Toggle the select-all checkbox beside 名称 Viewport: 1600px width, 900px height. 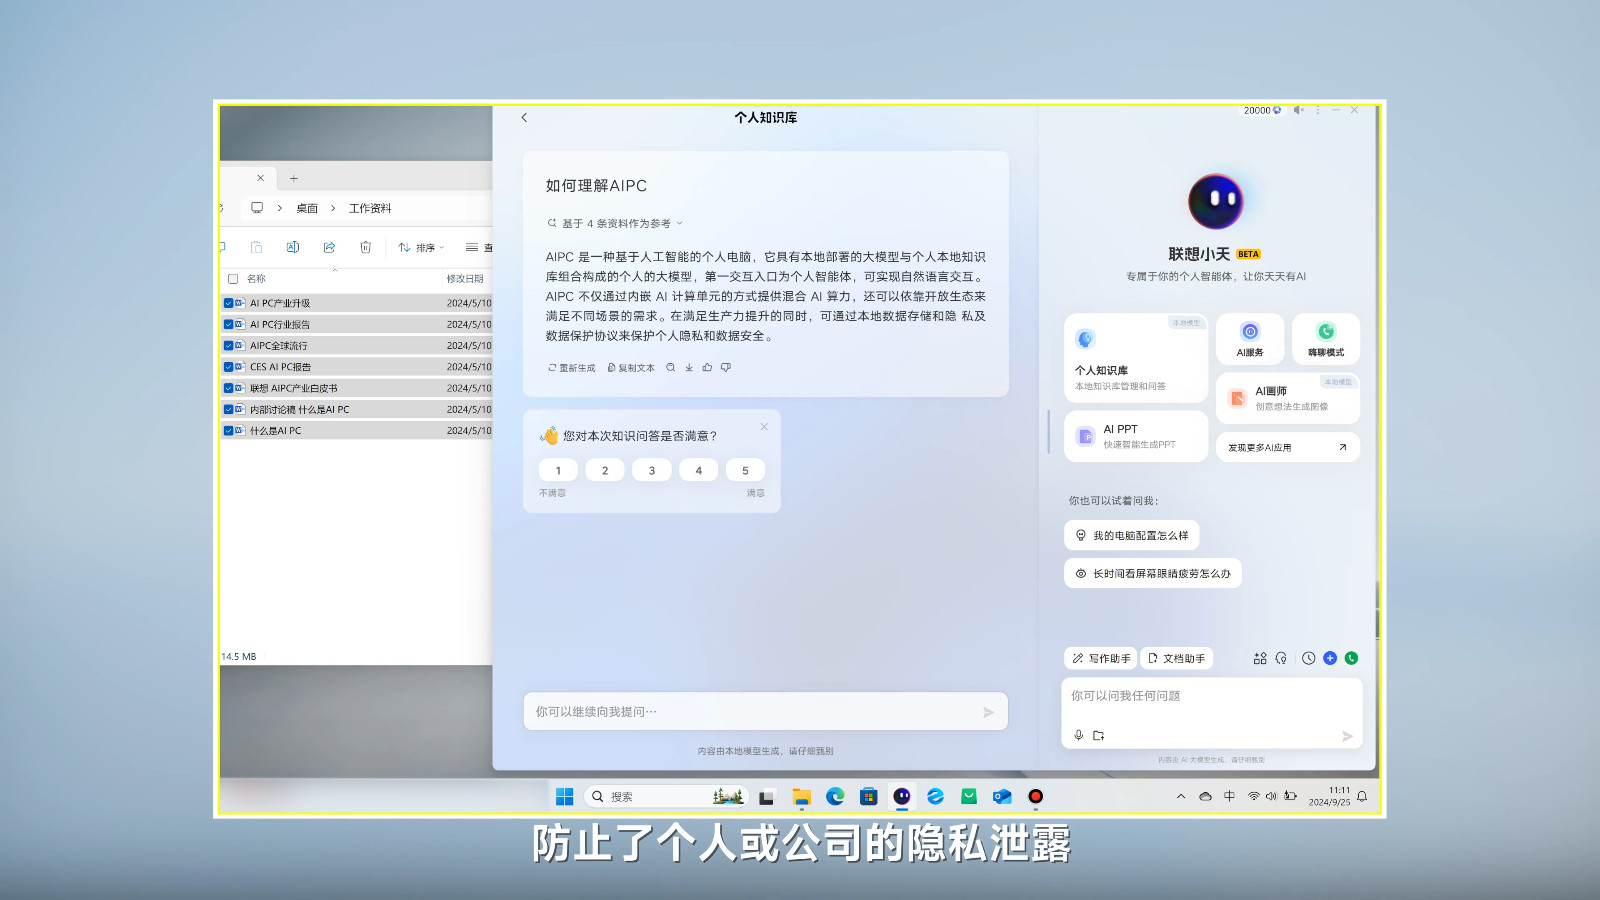coord(233,279)
